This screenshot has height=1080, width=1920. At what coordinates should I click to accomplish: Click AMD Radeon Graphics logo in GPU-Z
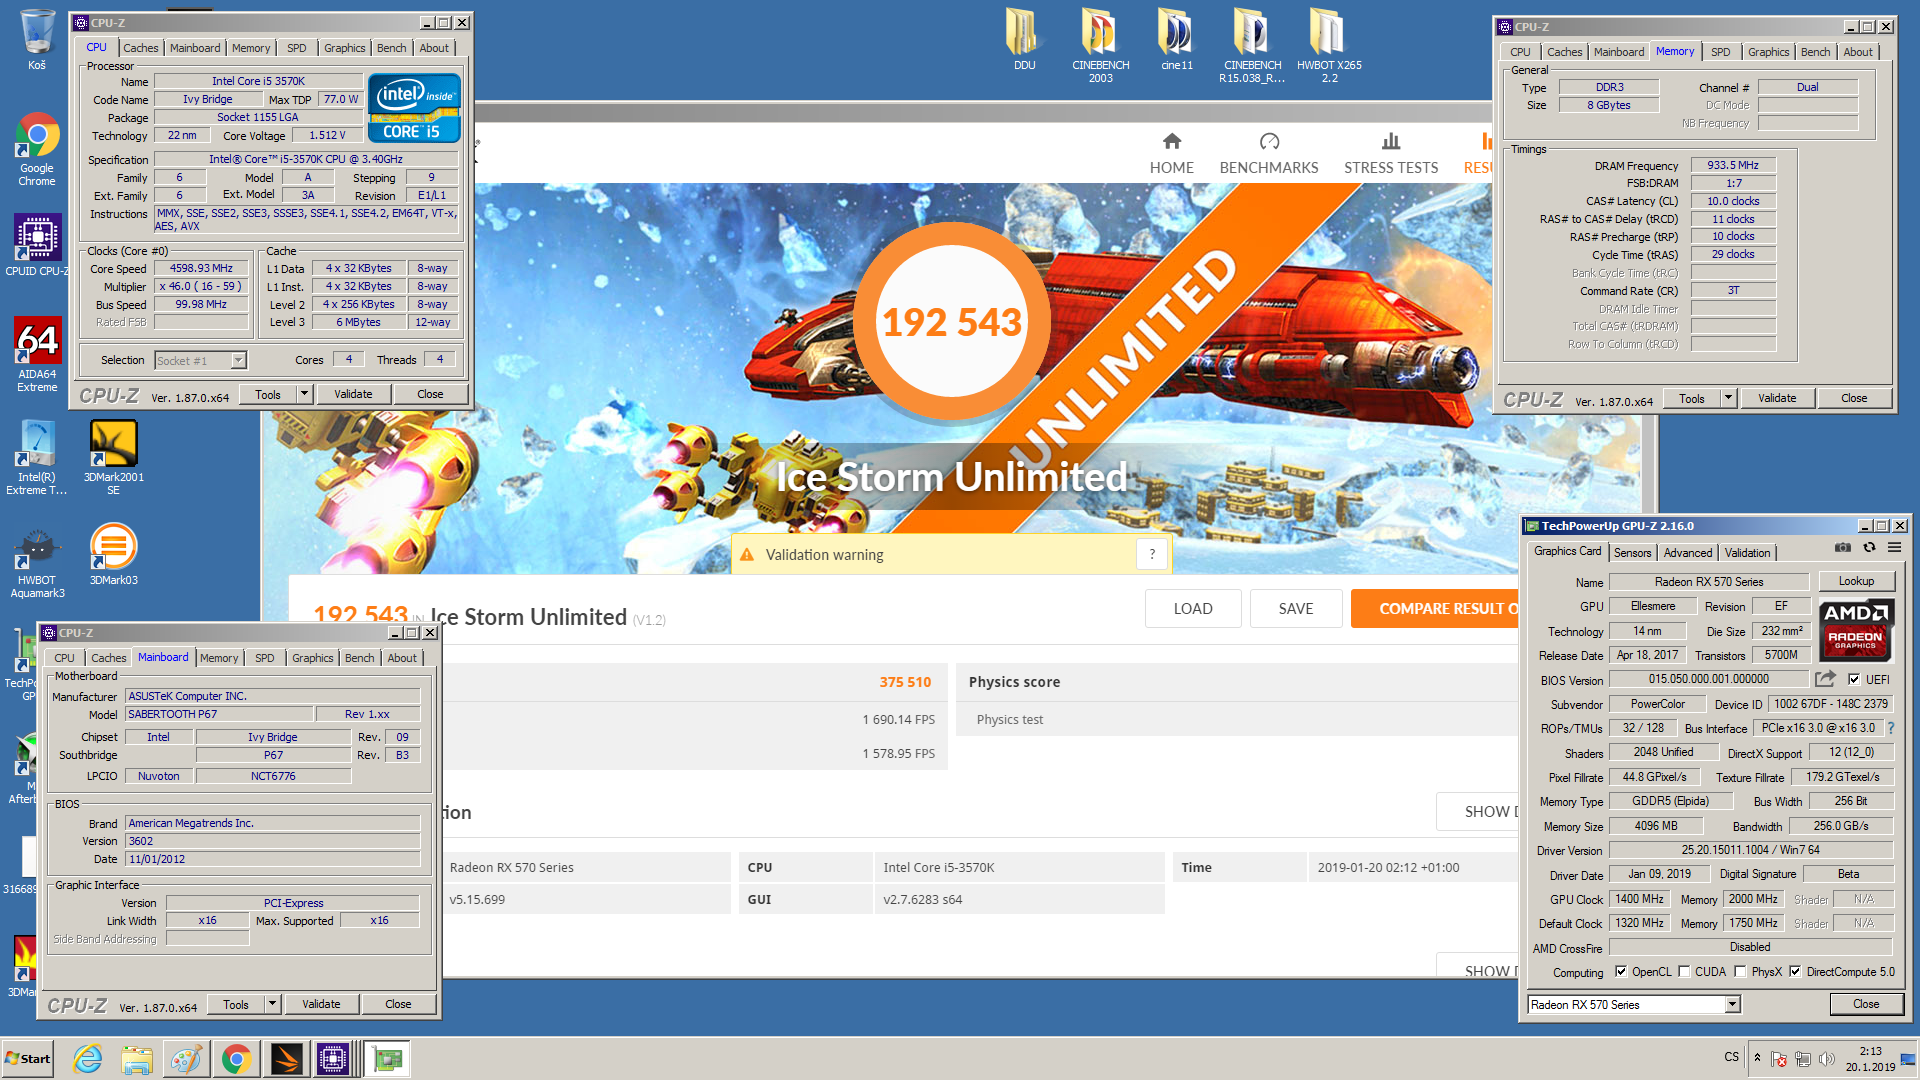(1856, 630)
